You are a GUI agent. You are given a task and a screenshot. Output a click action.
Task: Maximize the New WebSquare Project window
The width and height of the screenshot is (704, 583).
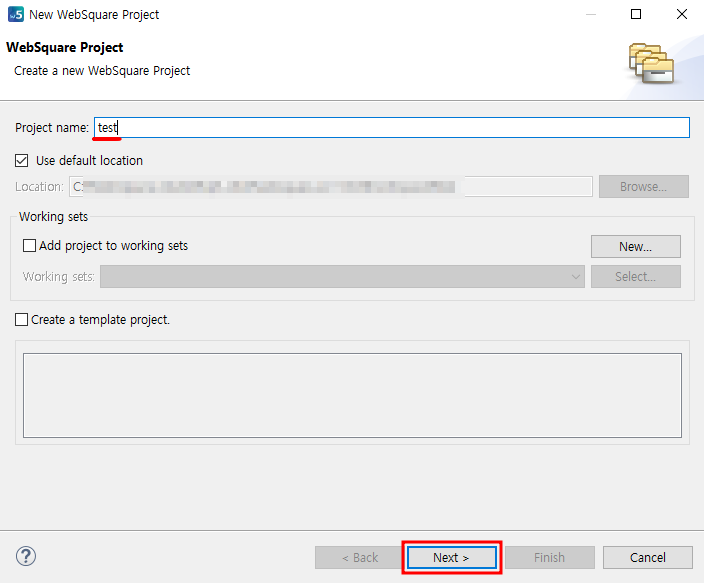pos(636,14)
